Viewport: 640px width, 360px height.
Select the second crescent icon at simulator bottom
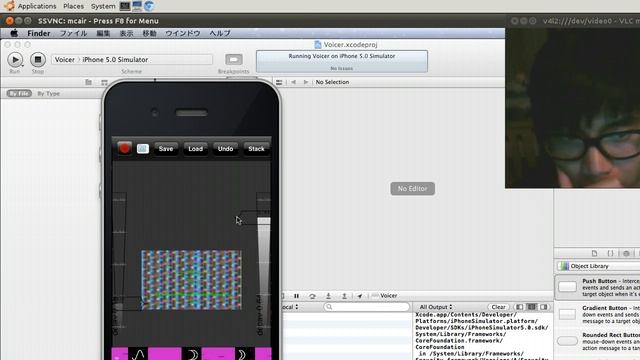244,354
